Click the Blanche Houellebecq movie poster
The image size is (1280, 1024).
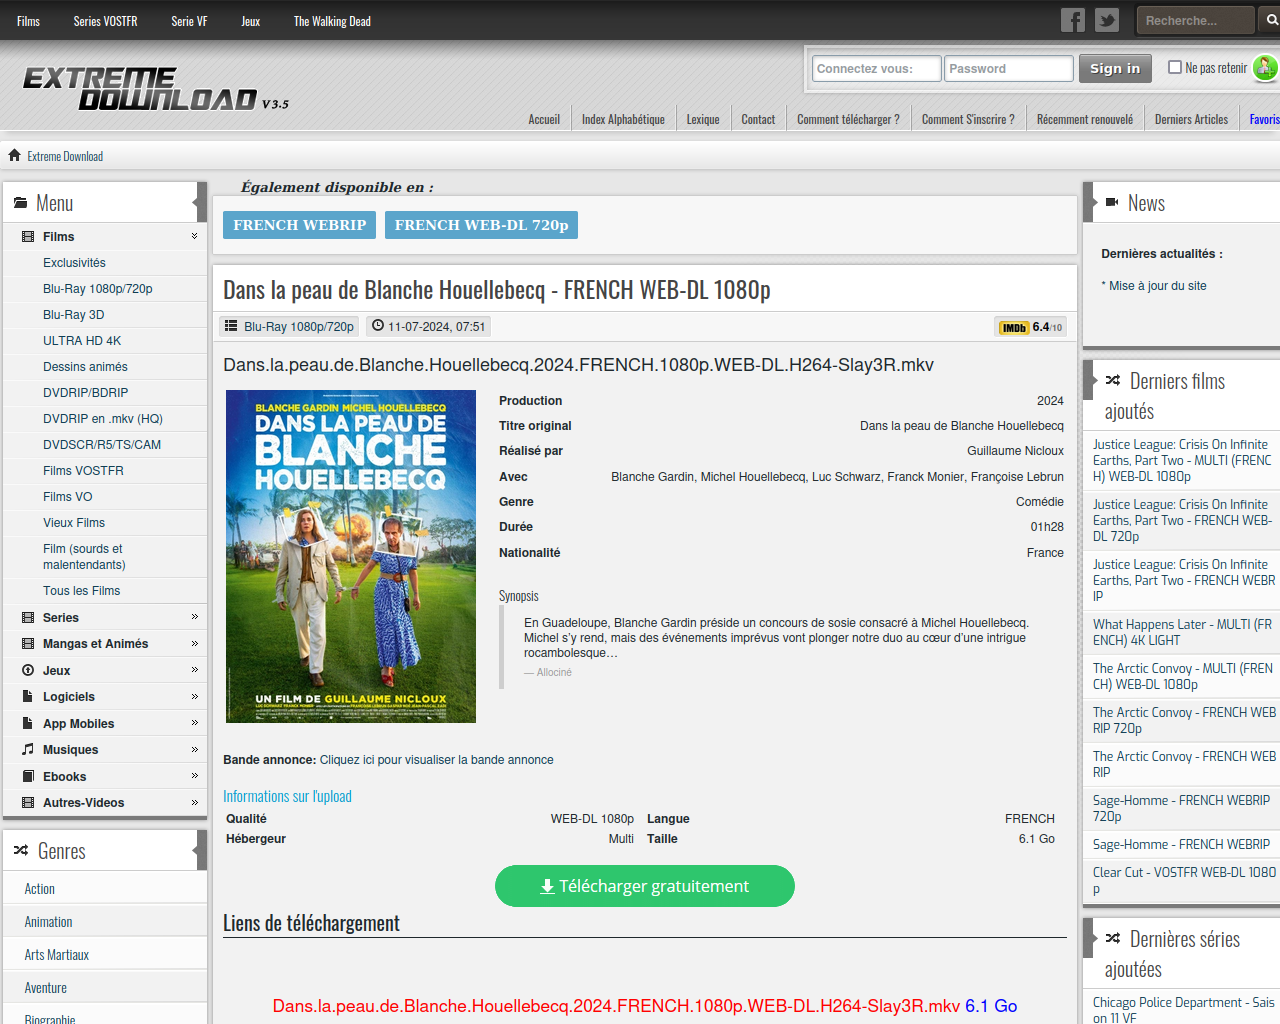[351, 556]
